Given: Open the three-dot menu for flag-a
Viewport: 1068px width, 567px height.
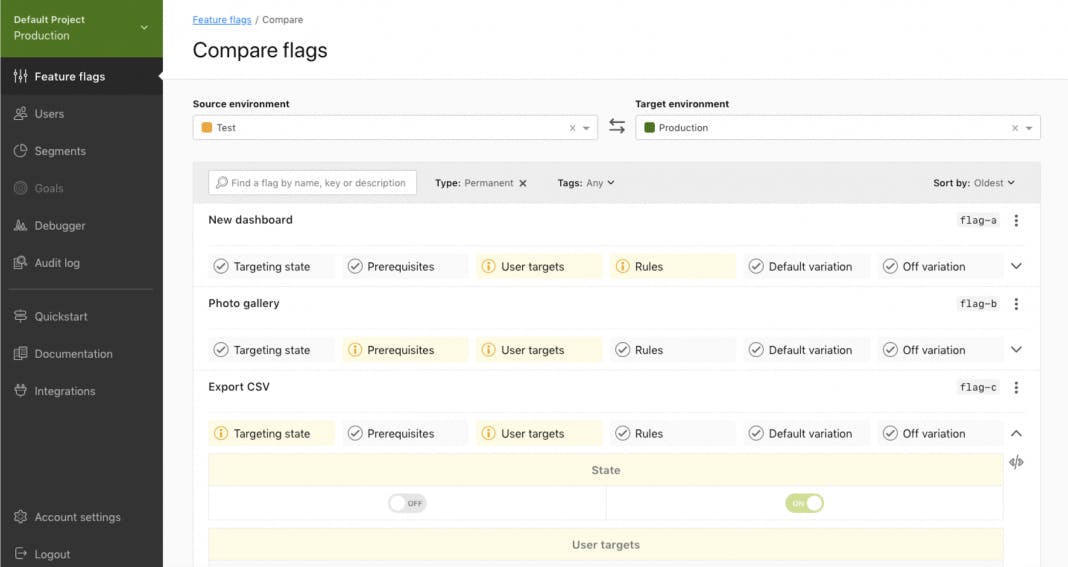Looking at the screenshot, I should [1016, 221].
